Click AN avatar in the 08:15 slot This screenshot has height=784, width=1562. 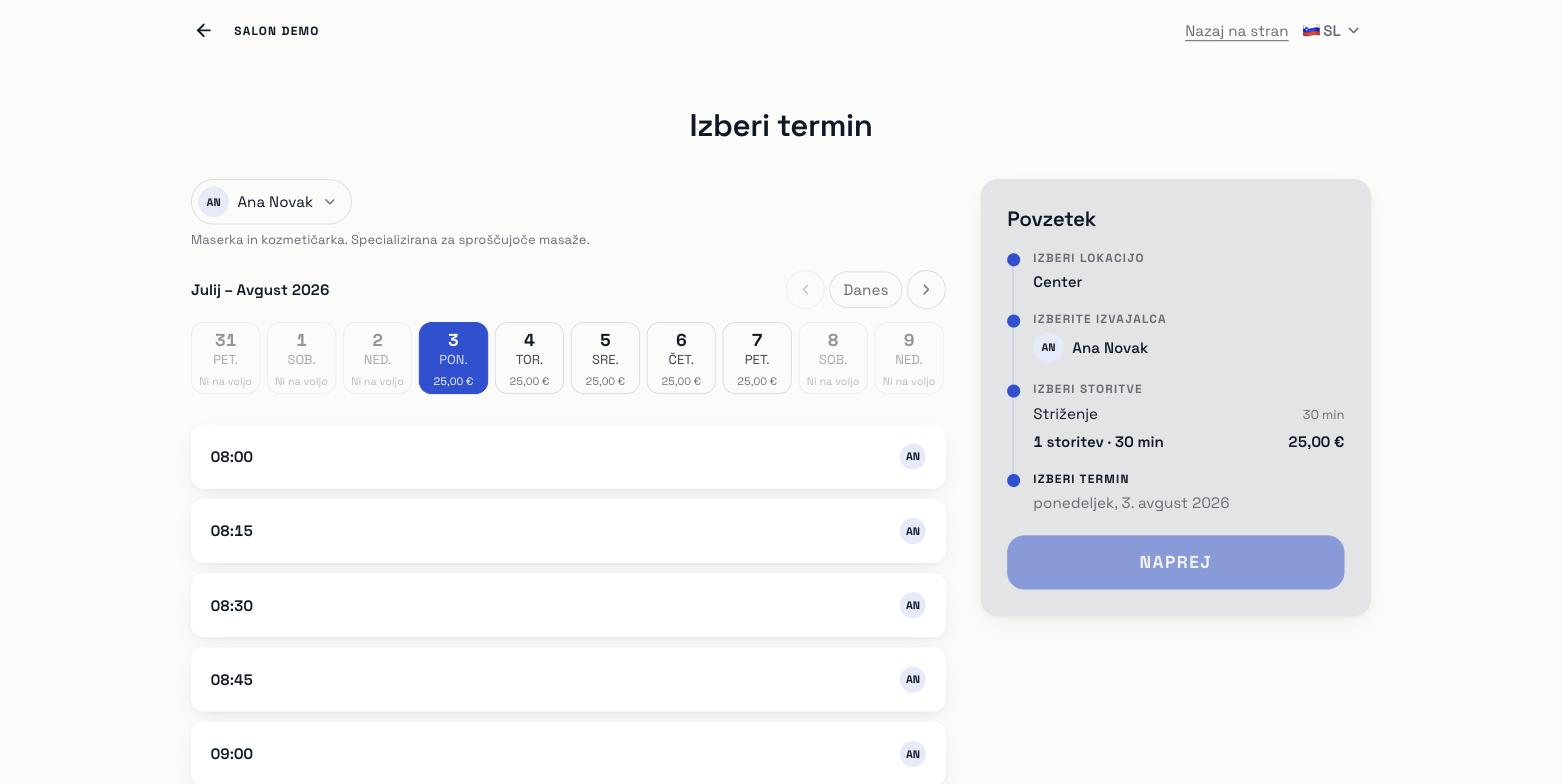point(913,531)
